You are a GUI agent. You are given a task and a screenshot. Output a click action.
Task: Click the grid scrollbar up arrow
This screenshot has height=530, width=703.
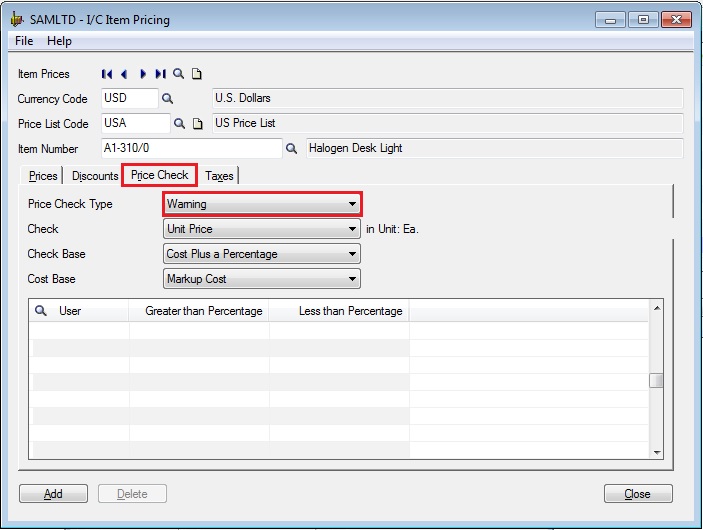[x=657, y=308]
